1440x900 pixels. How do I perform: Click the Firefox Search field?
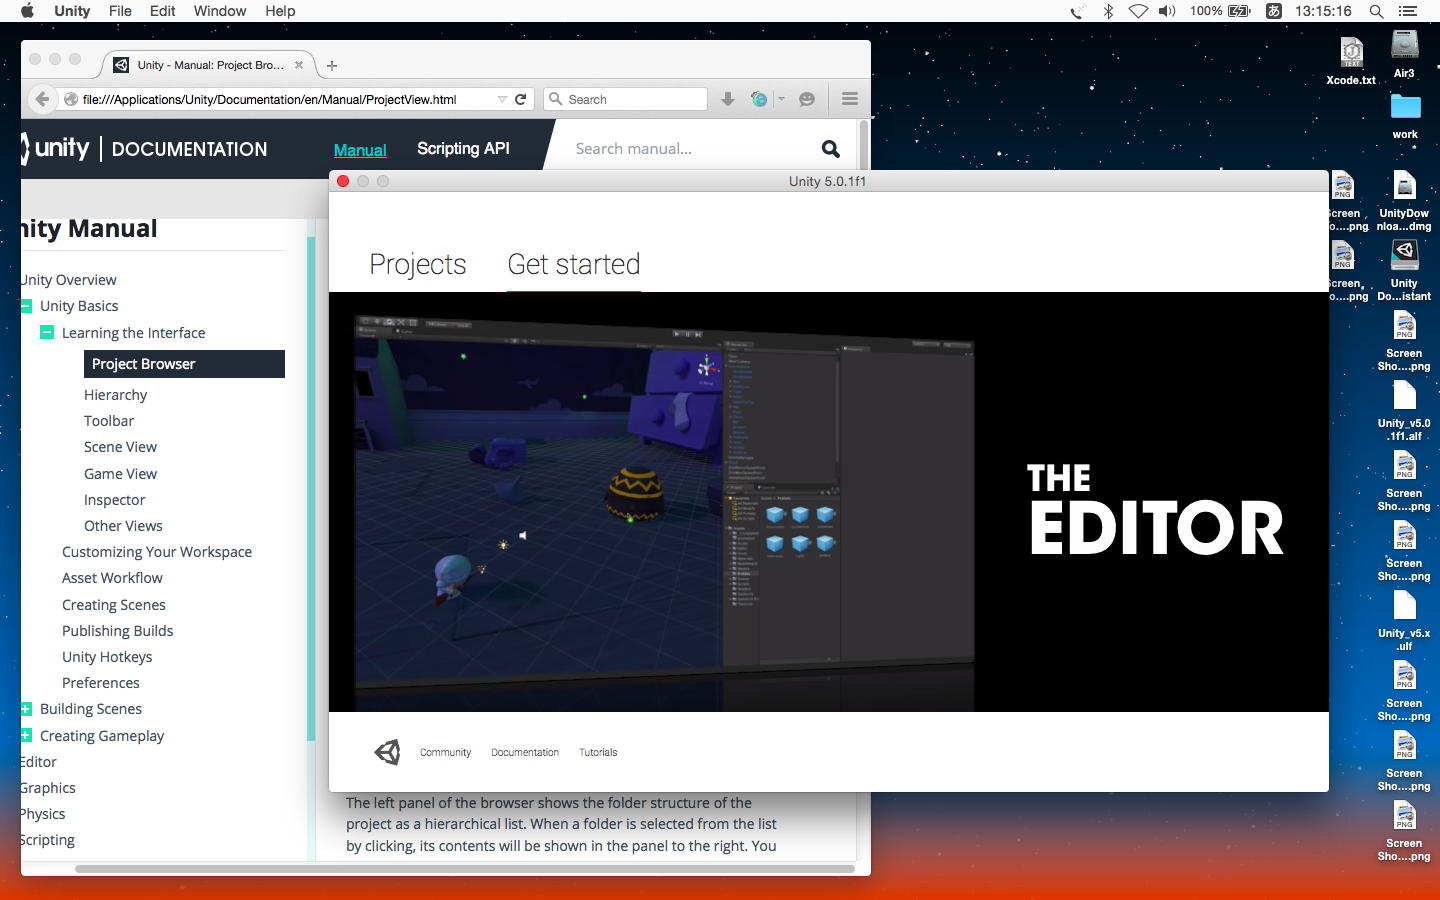[x=626, y=99]
